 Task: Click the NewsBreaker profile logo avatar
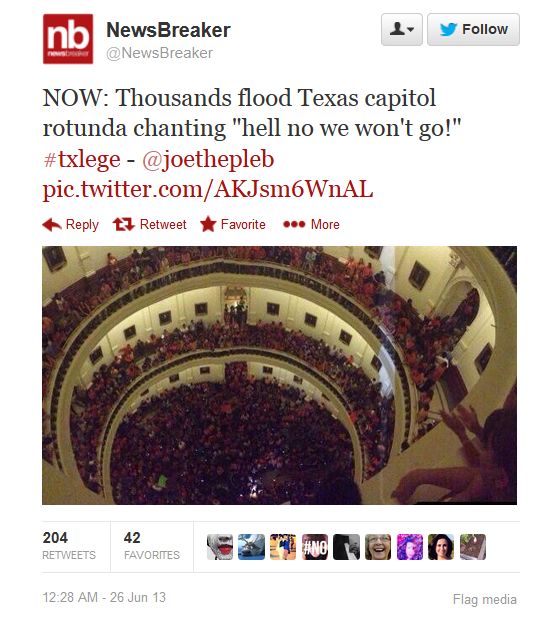(x=68, y=39)
